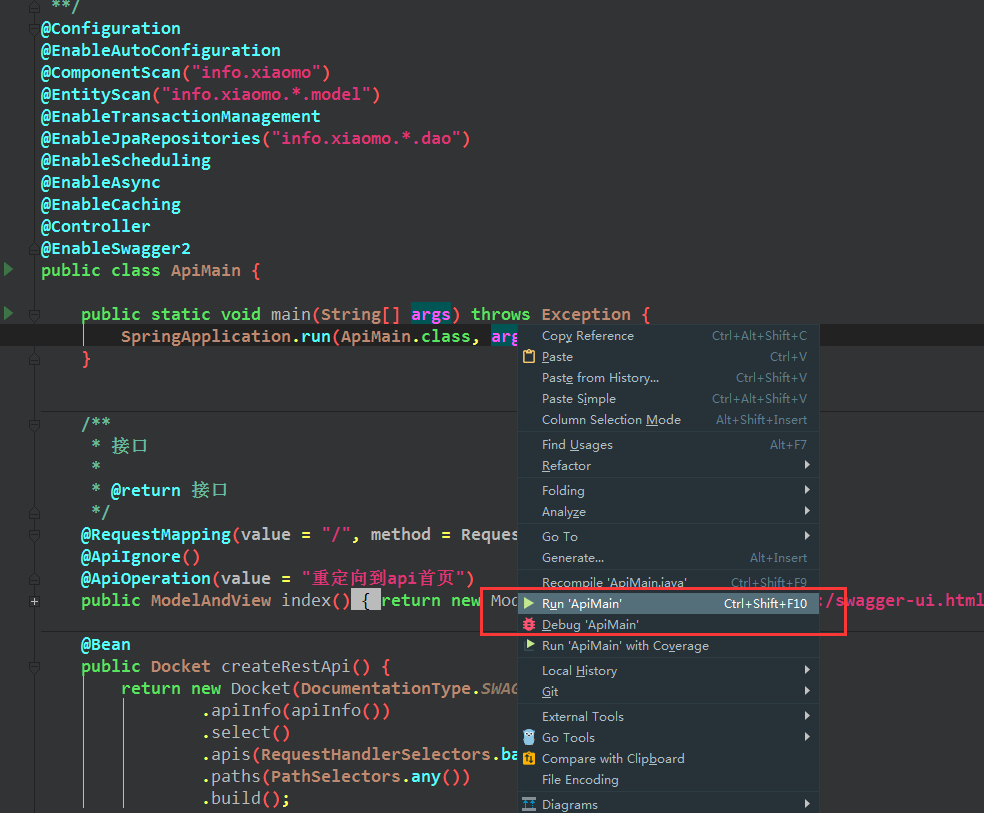Click the run gutter arrow beside main method
Image resolution: width=984 pixels, height=813 pixels.
(x=9, y=313)
